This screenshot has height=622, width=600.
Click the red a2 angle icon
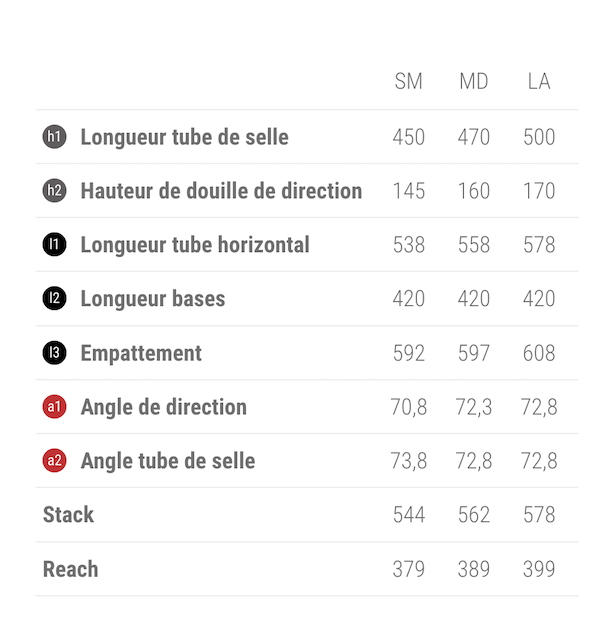pos(54,461)
